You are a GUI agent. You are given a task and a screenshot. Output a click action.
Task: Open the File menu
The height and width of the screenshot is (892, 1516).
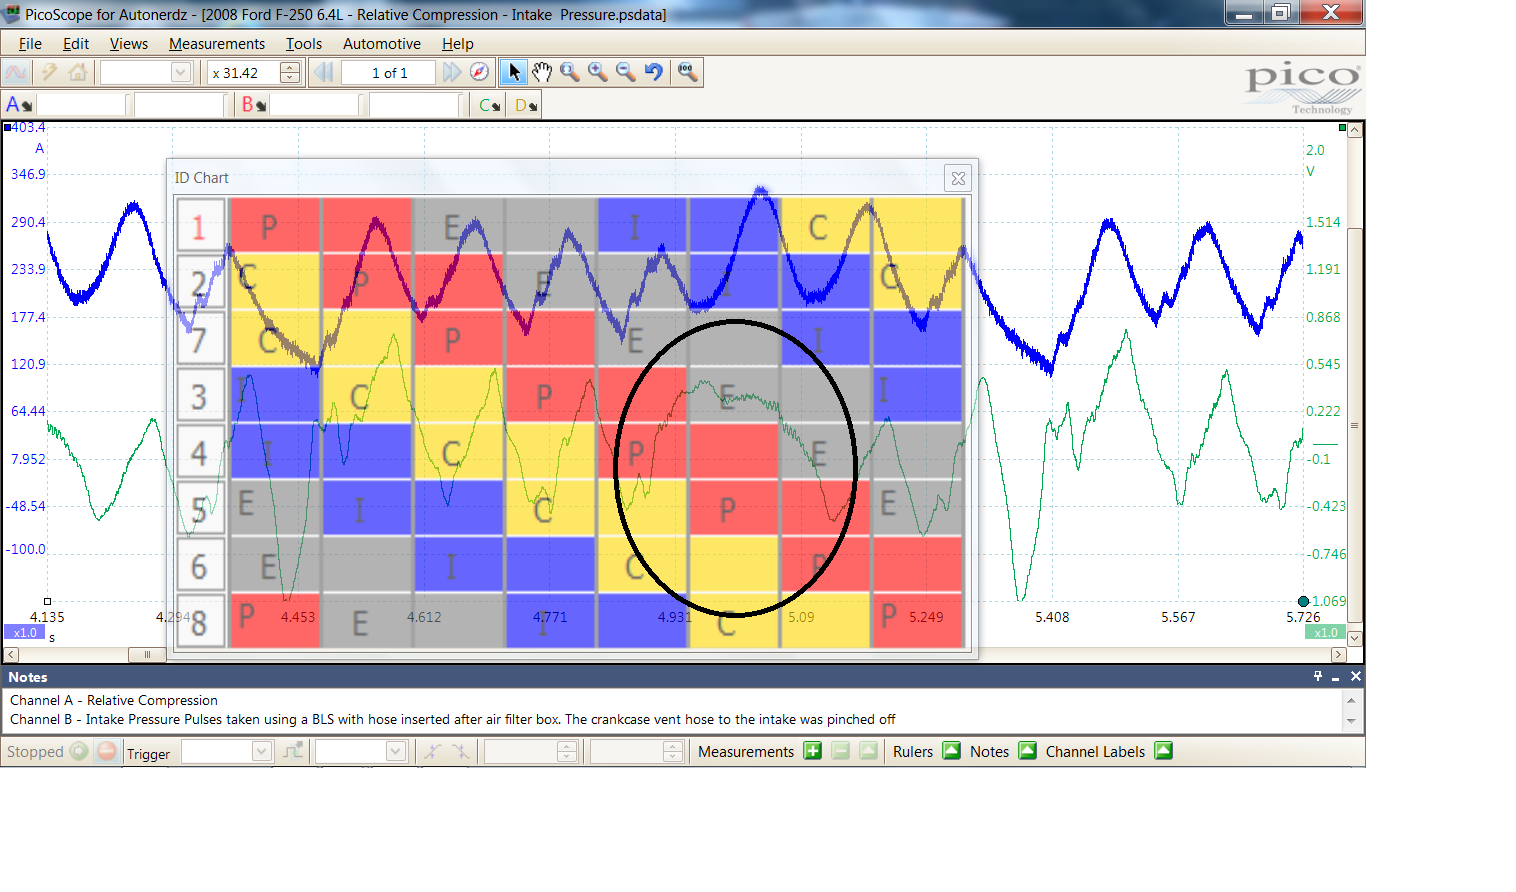(x=30, y=44)
